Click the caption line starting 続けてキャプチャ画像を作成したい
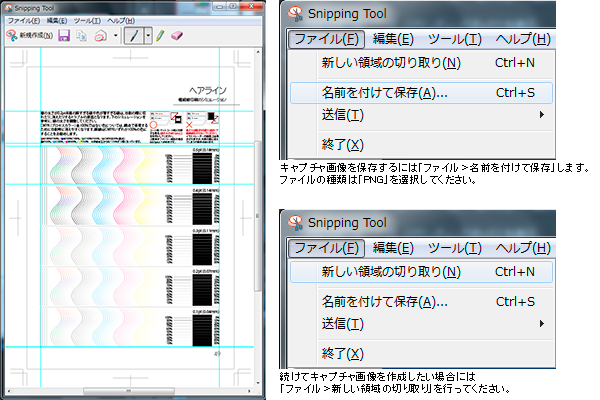The height and width of the screenshot is (400, 600). click(378, 376)
